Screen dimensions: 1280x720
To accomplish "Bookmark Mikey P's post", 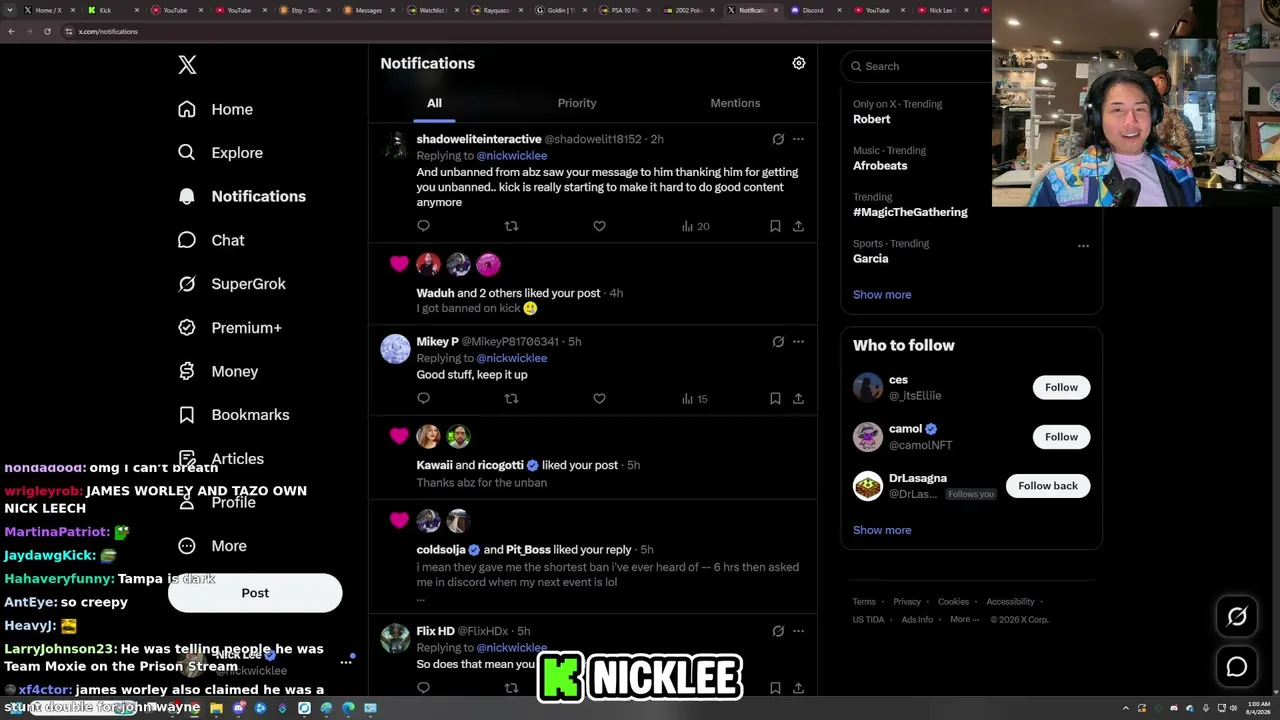I will point(775,398).
